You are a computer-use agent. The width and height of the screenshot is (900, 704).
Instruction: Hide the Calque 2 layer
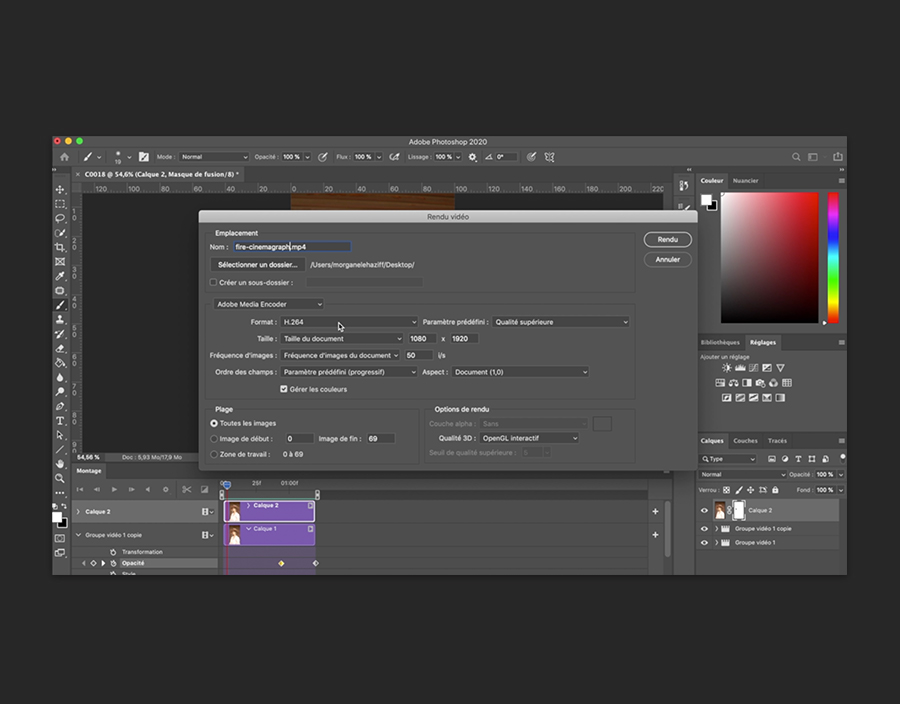tap(704, 511)
